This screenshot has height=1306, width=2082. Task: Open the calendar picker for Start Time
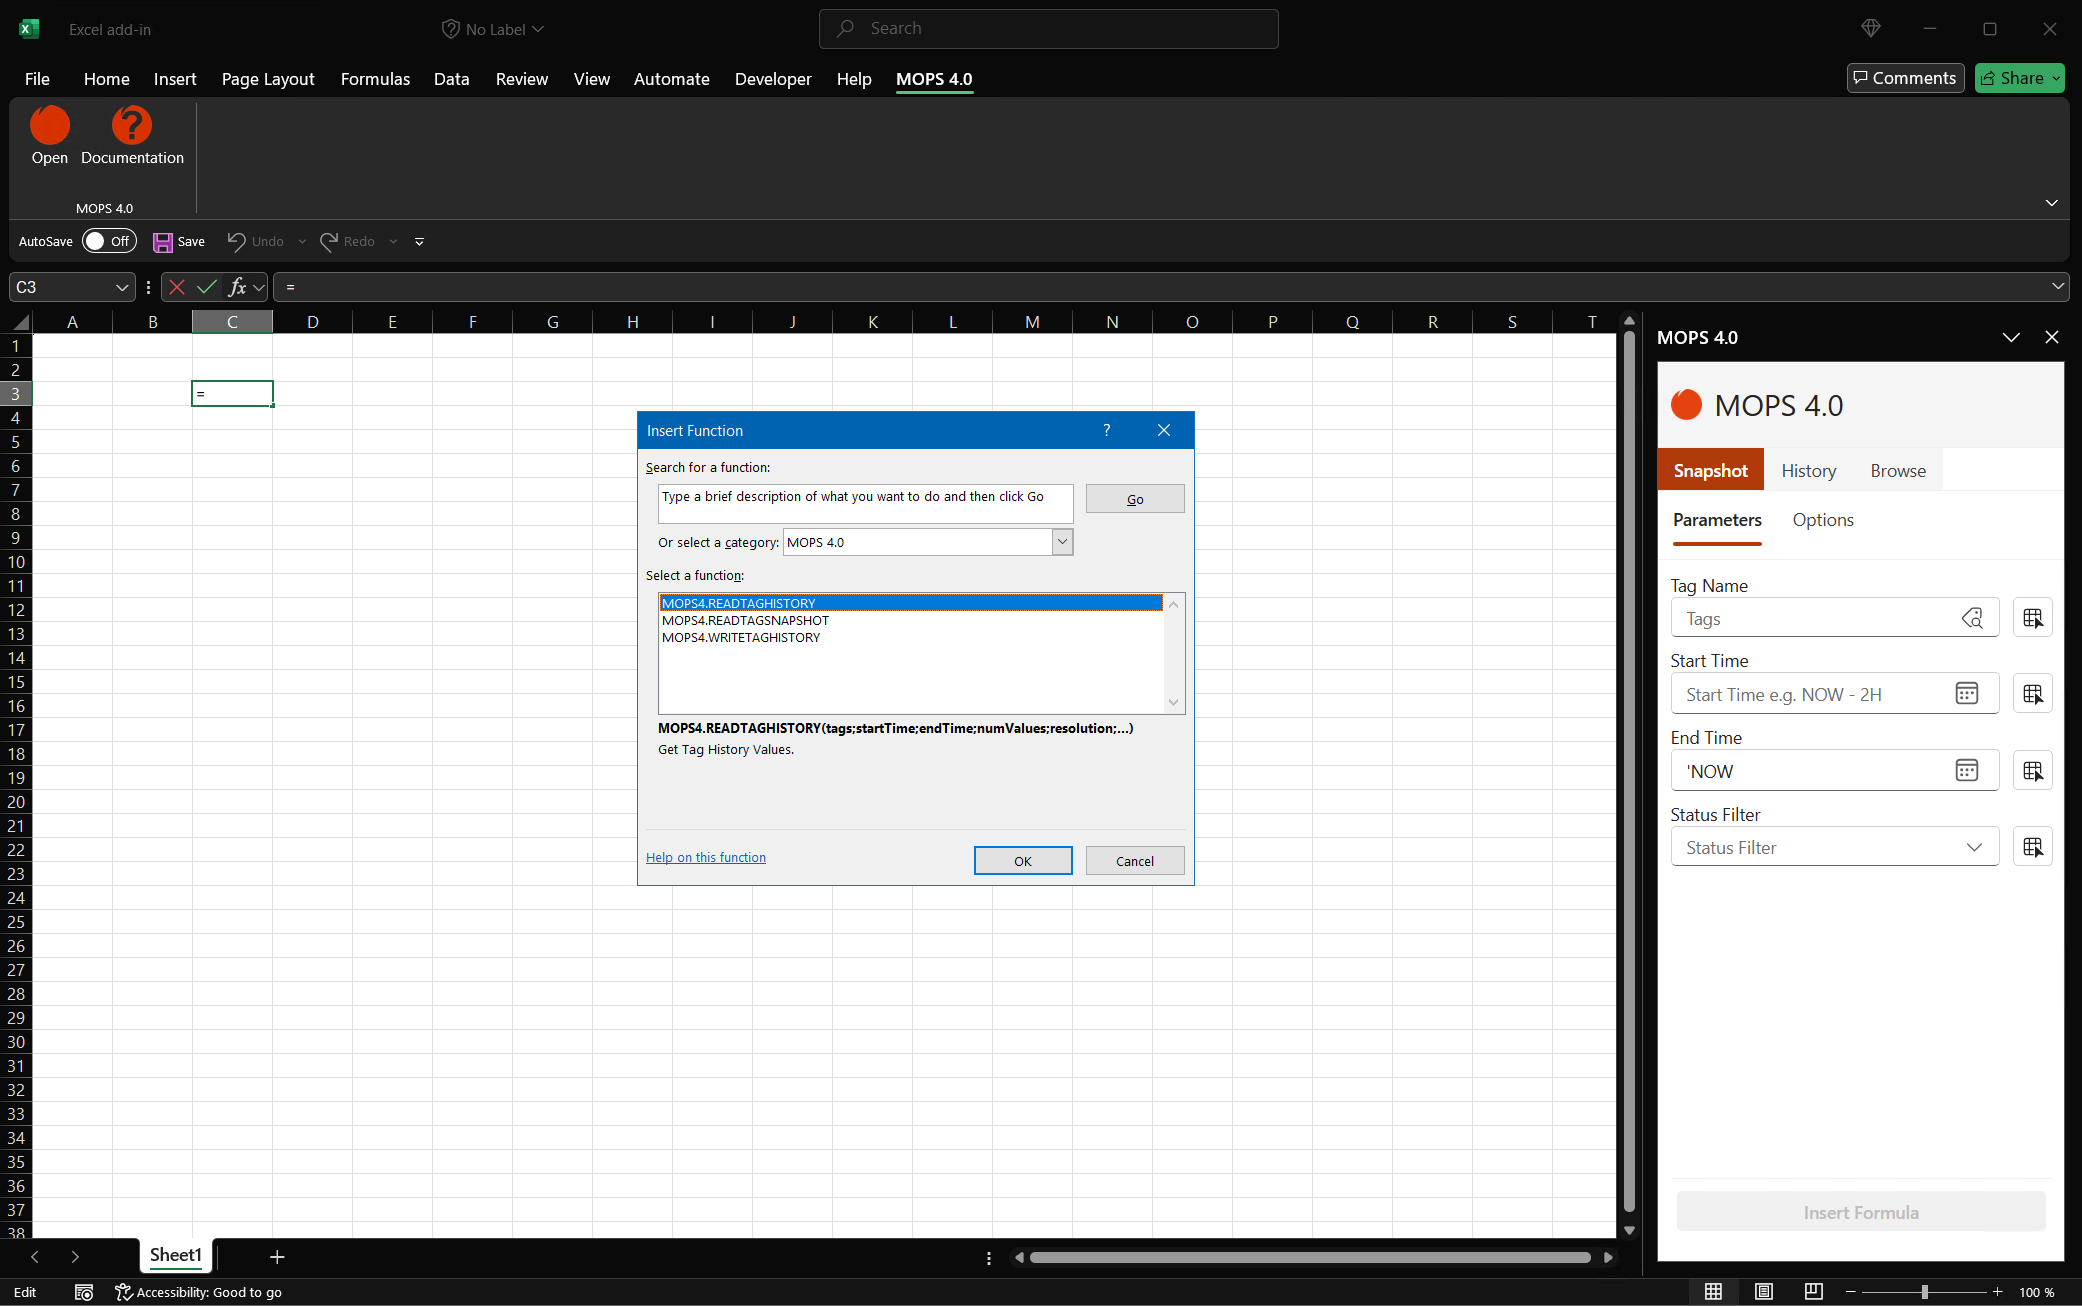pyautogui.click(x=1967, y=693)
